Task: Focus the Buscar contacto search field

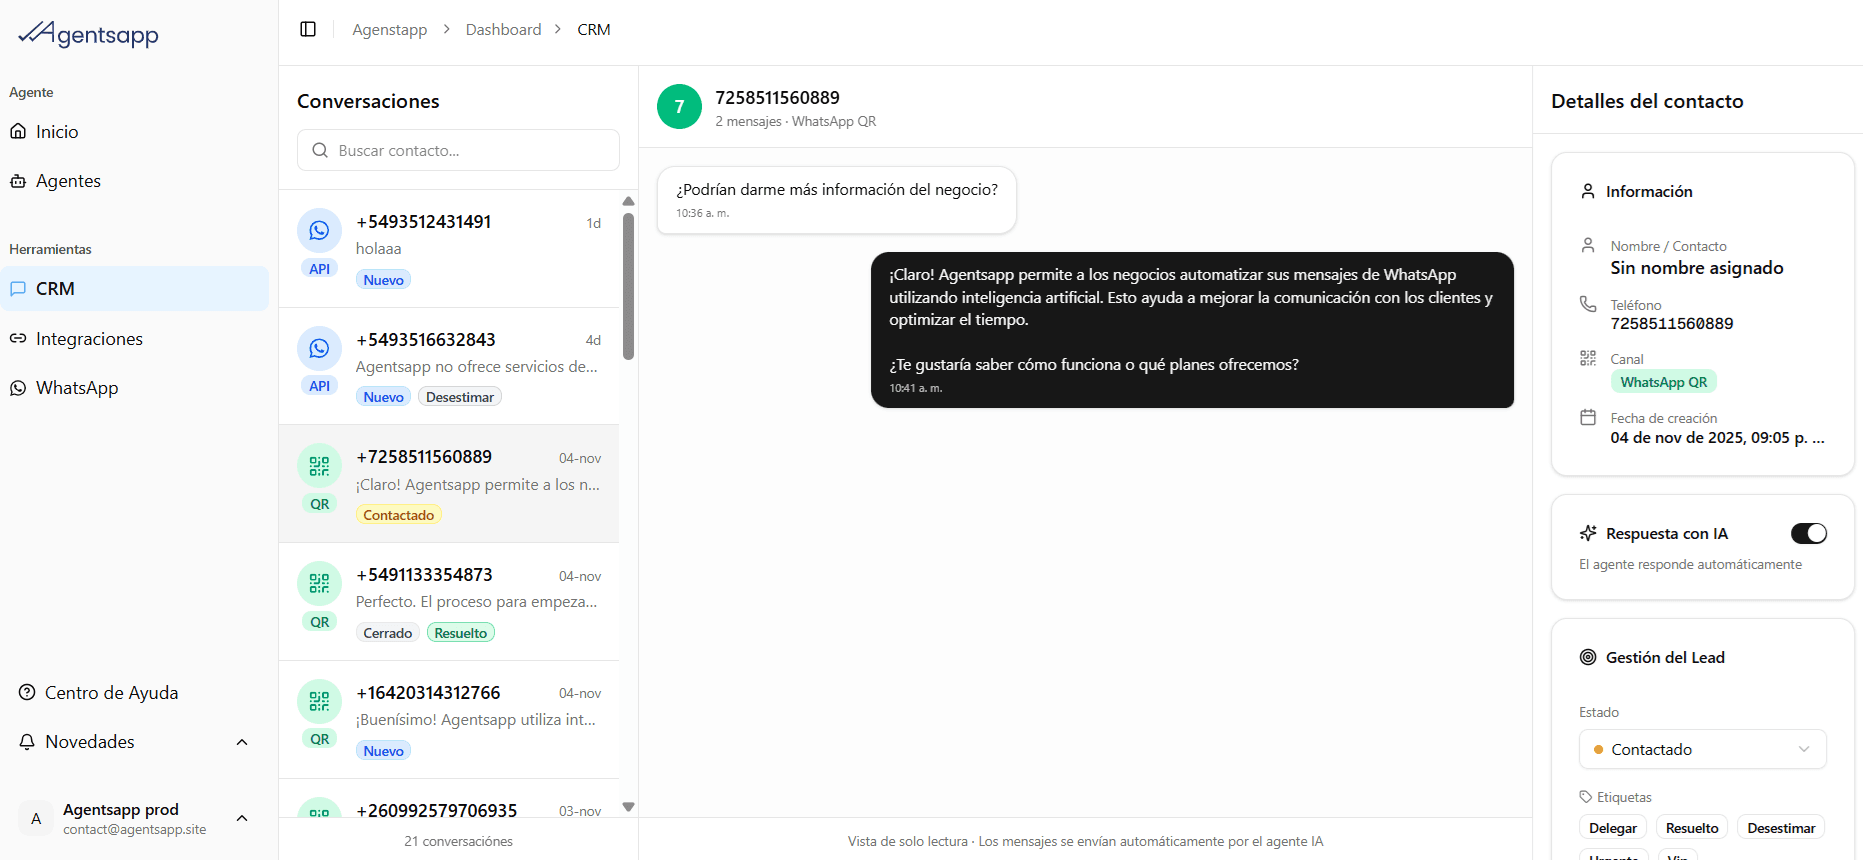Action: (x=458, y=150)
